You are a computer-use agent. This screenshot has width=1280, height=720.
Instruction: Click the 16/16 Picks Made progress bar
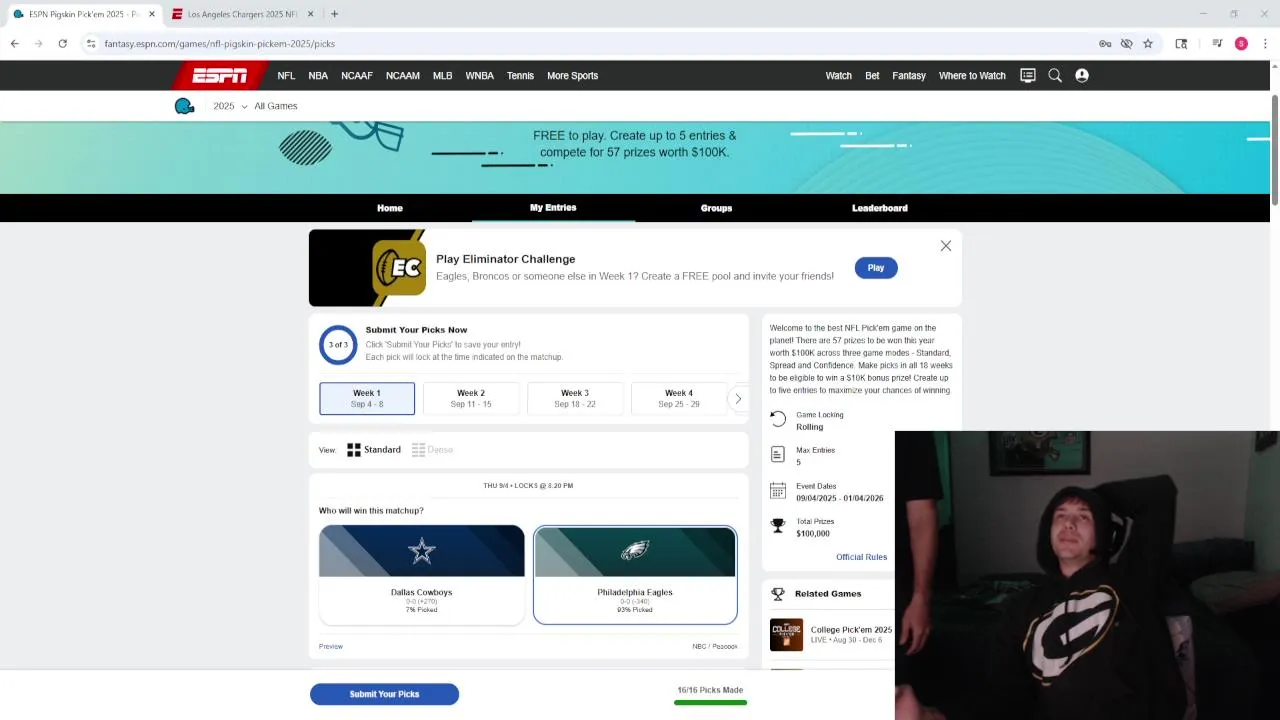[x=710, y=703]
